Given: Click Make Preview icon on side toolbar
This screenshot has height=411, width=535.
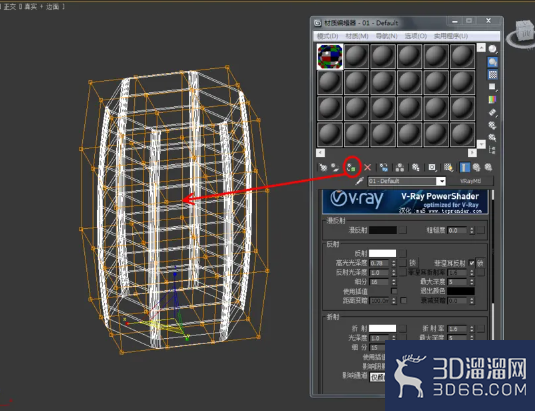Looking at the screenshot, I should pos(492,112).
